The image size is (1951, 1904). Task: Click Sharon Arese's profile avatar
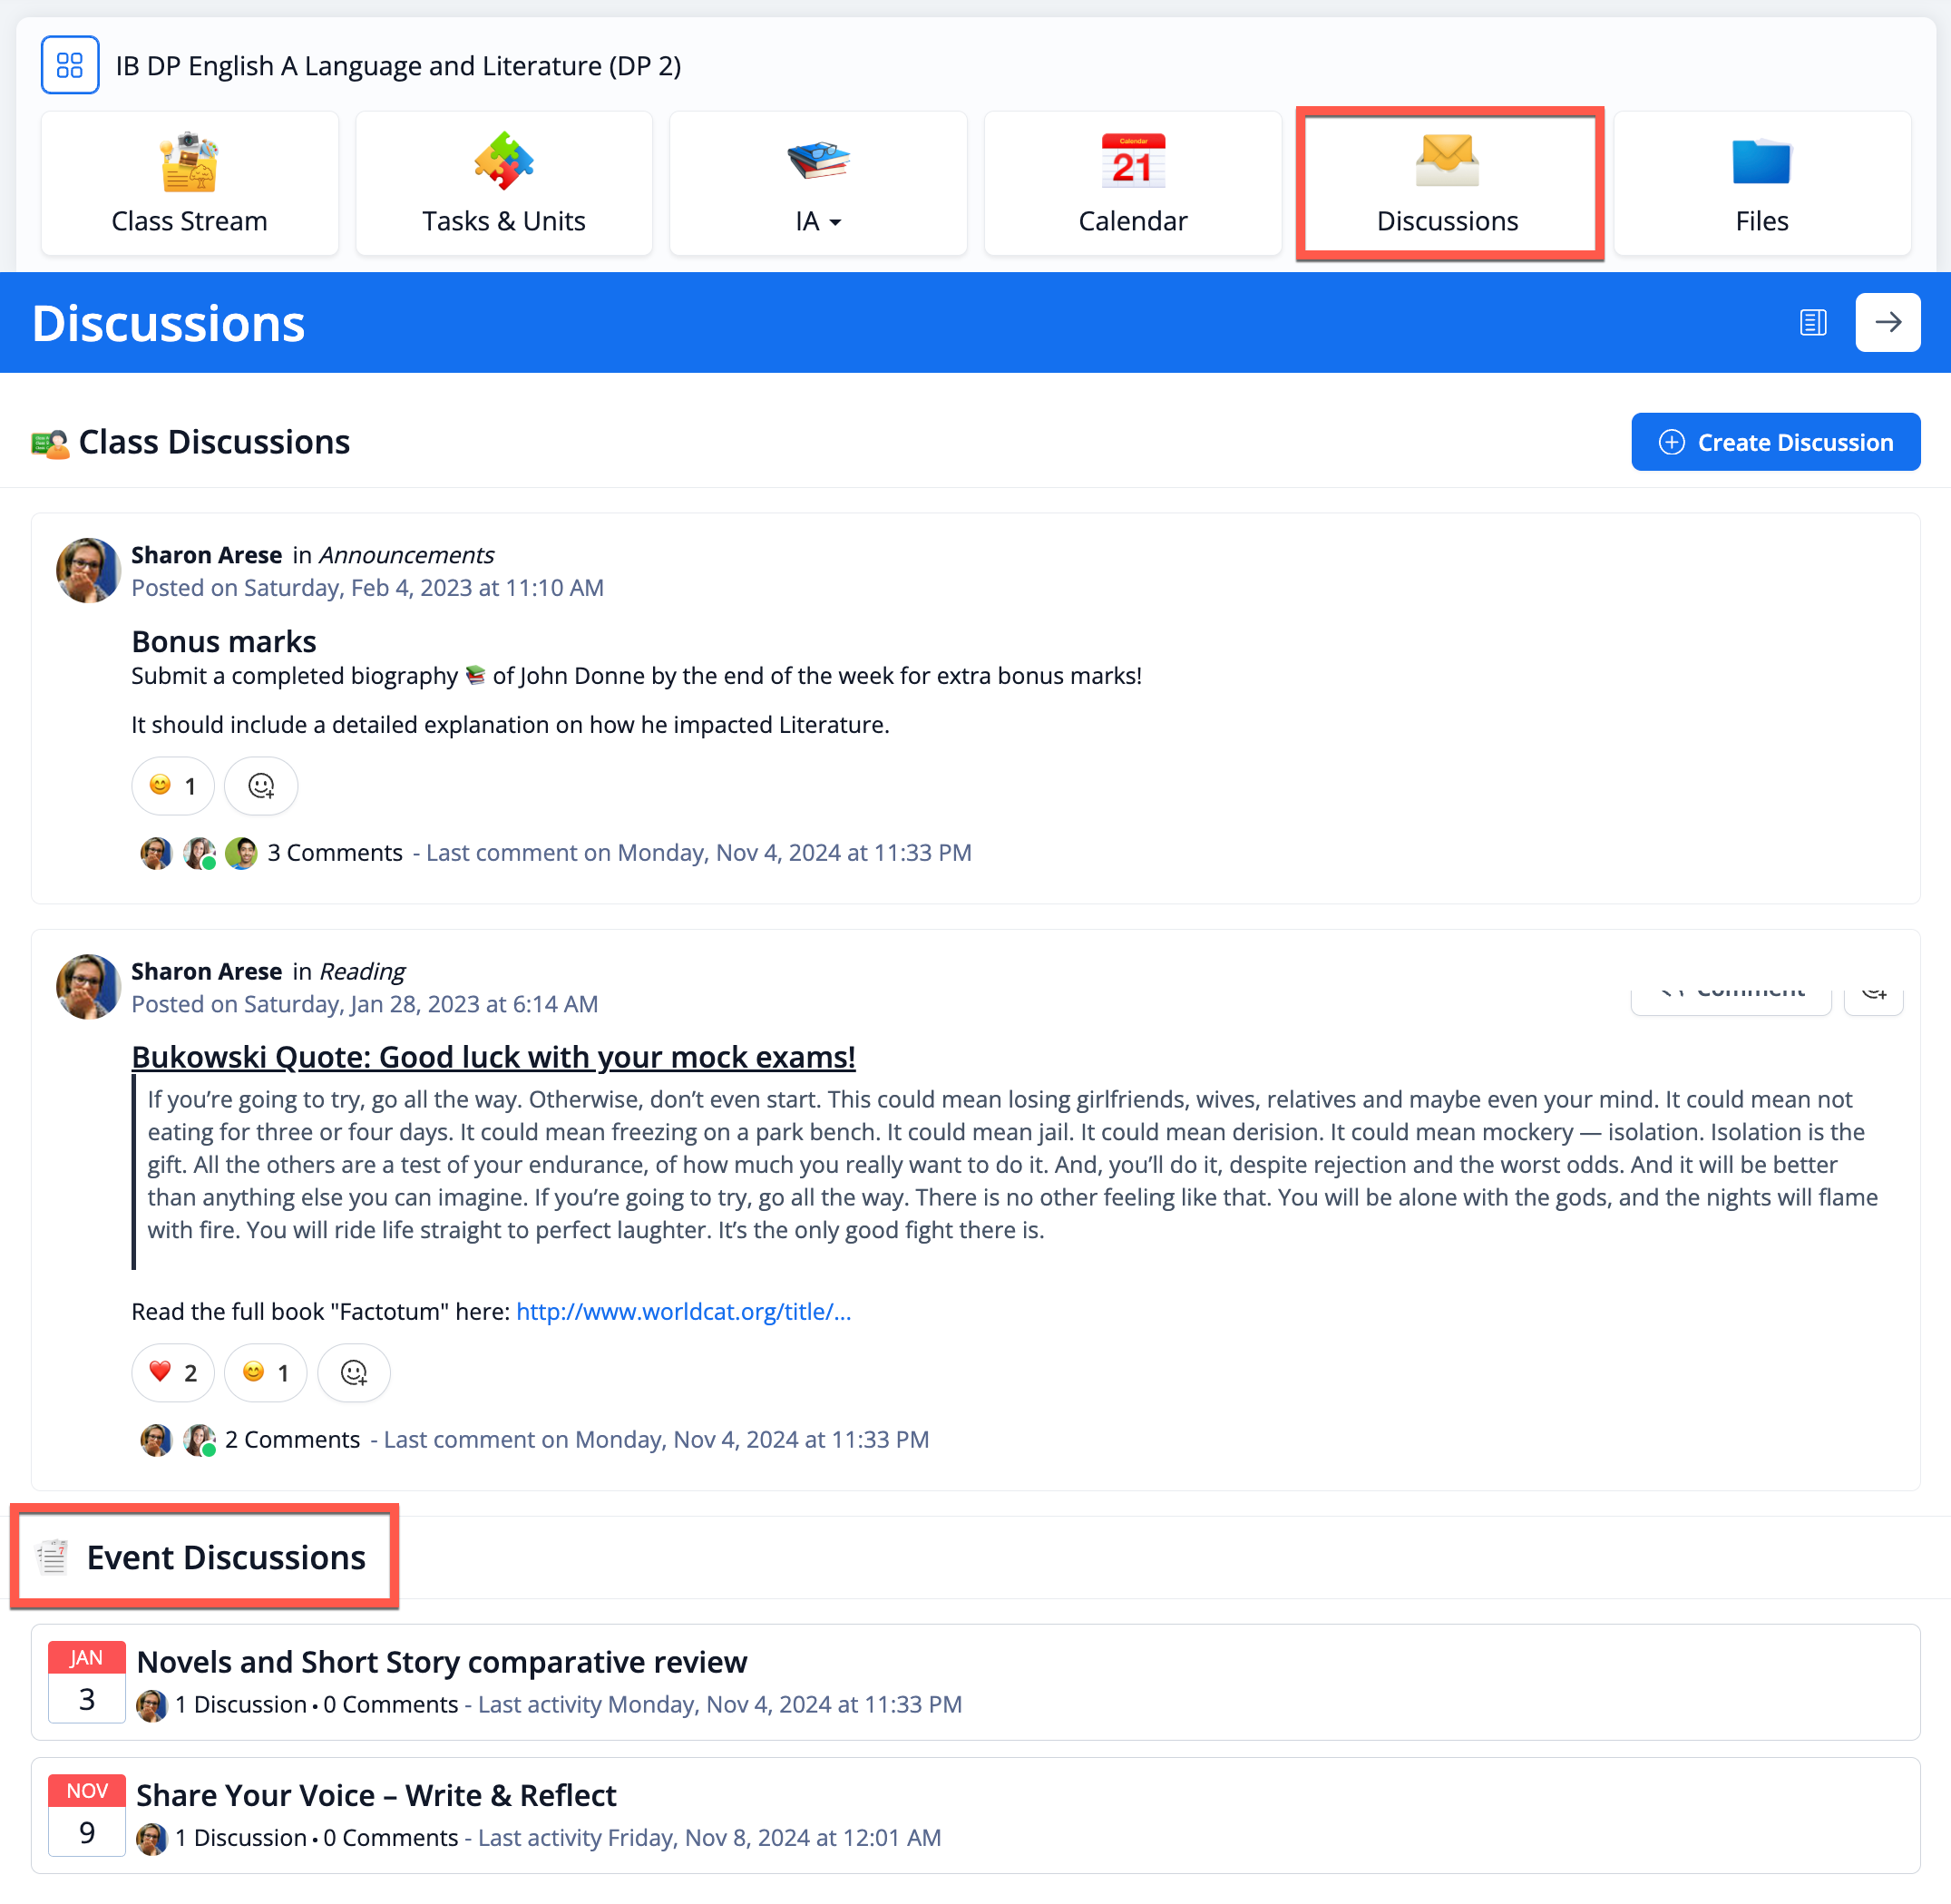88,571
